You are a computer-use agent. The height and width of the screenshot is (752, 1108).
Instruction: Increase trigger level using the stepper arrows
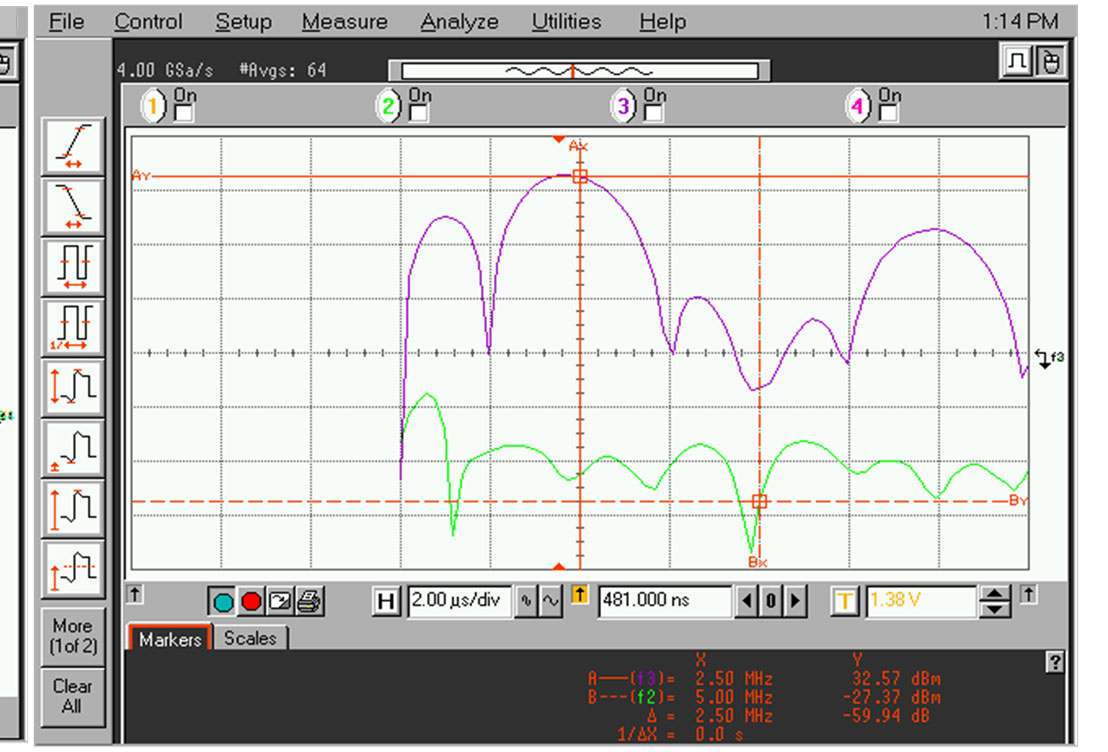coord(993,596)
